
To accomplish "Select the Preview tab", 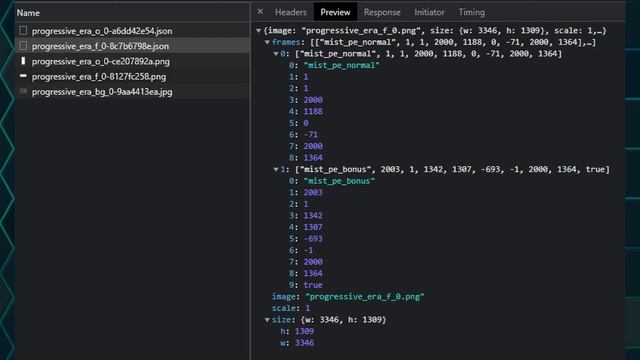I will 335,12.
